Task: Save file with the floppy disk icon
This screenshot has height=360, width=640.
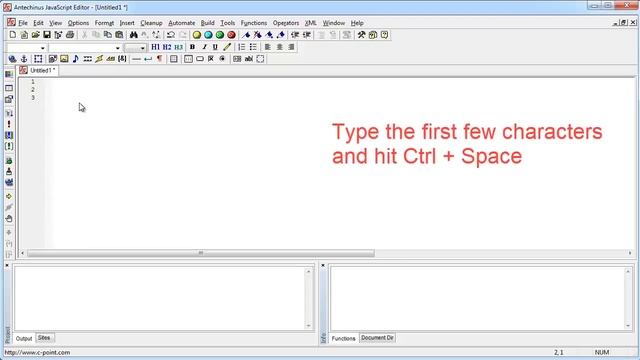Action: click(x=47, y=35)
